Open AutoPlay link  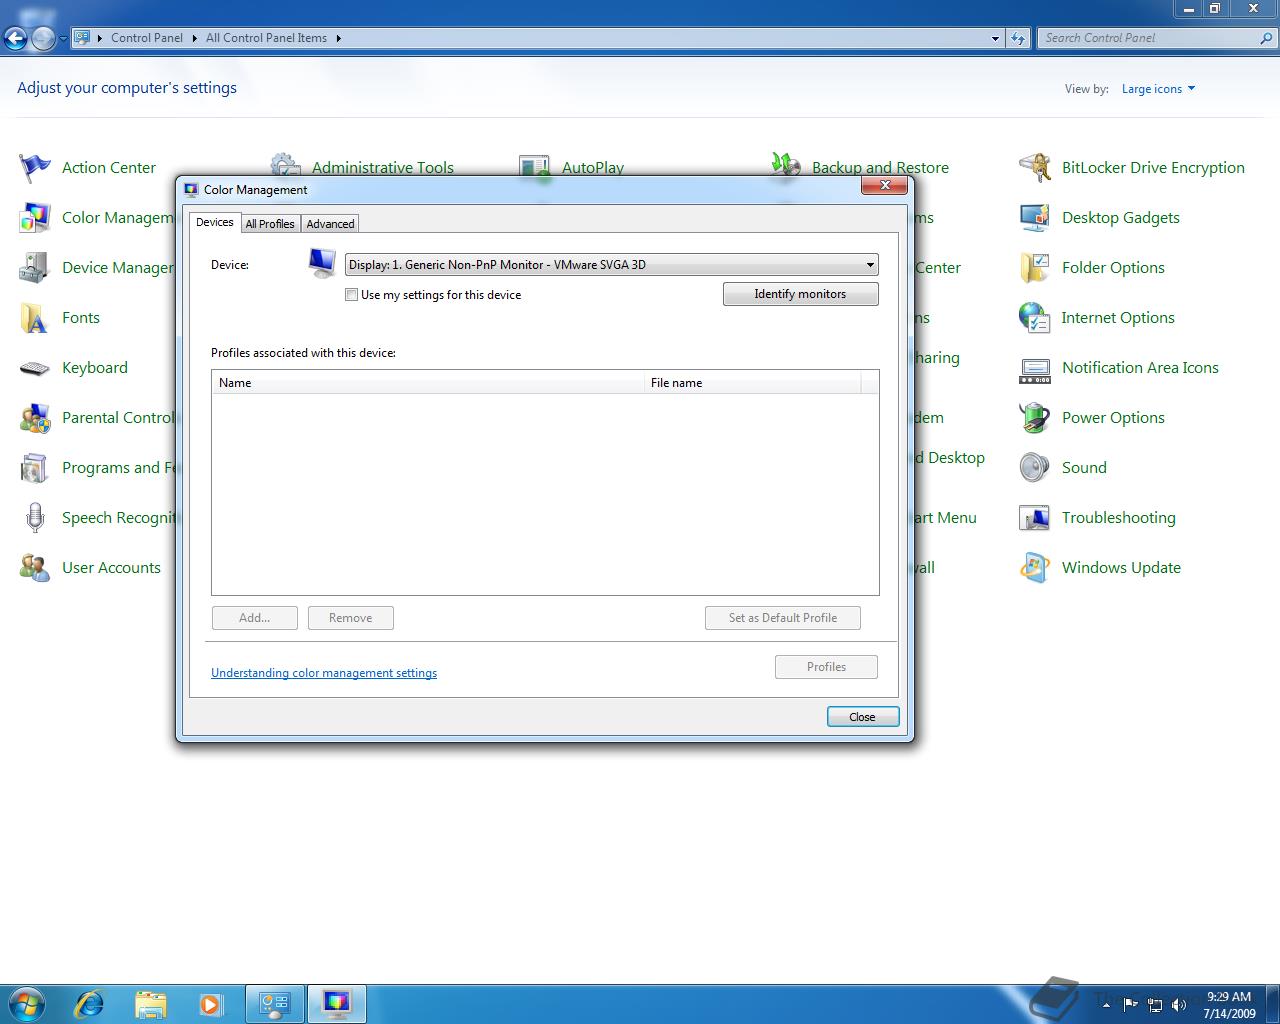click(x=593, y=167)
